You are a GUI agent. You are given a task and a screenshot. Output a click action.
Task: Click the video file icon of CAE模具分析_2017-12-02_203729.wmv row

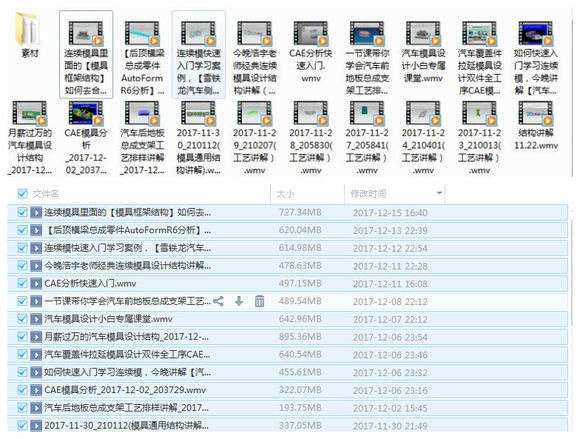coord(36,390)
